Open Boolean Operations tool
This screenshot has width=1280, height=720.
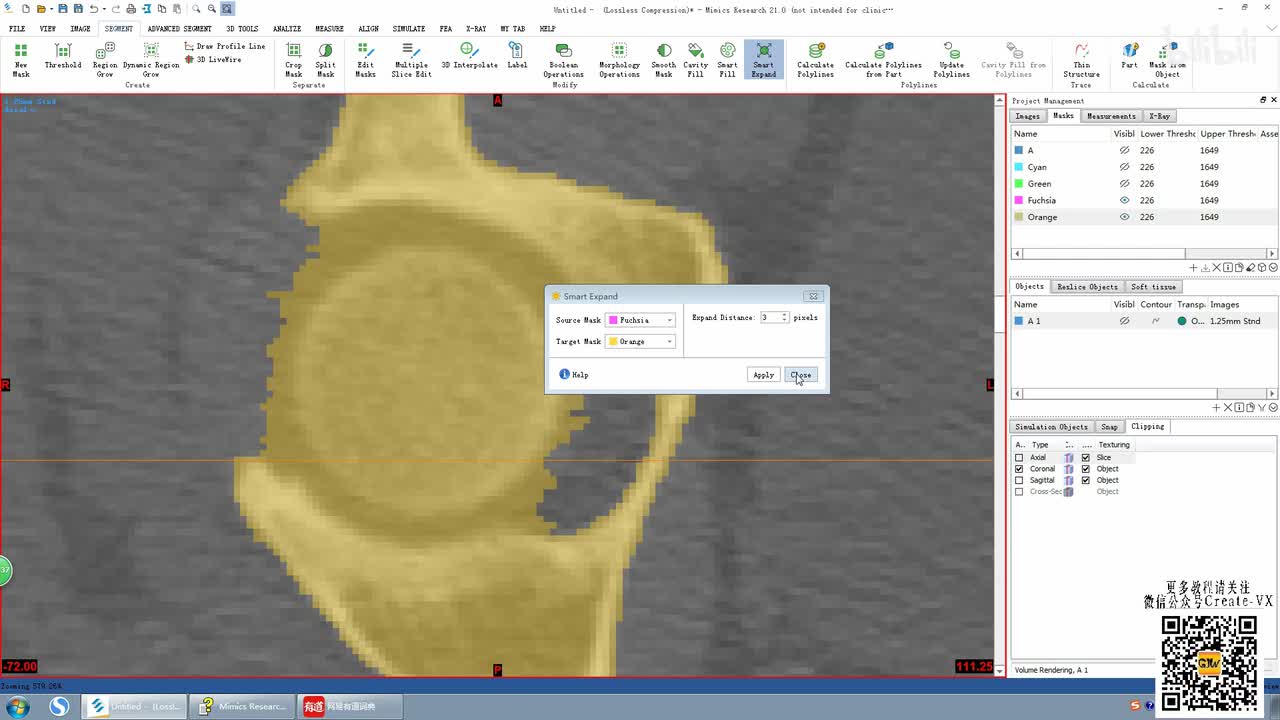[563, 60]
